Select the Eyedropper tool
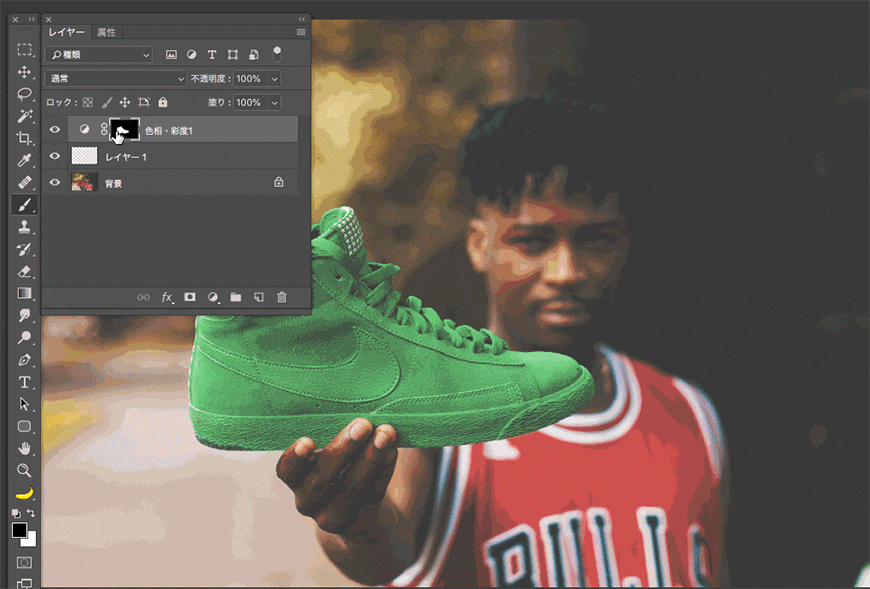 [x=24, y=160]
